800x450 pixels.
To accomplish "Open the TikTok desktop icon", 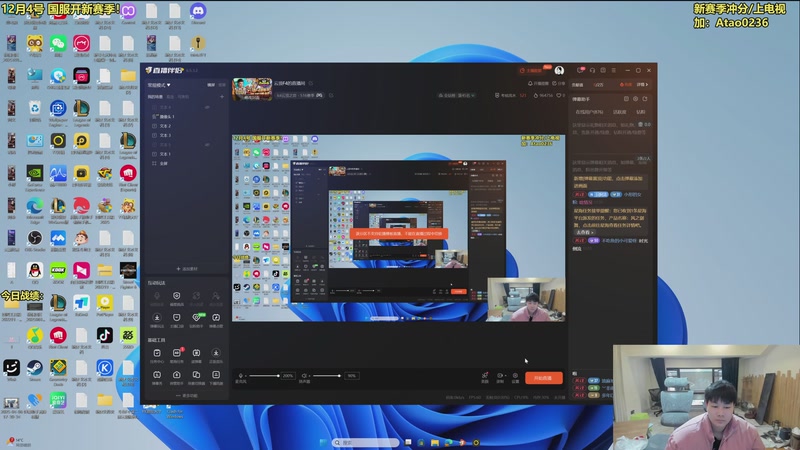I will click(105, 335).
